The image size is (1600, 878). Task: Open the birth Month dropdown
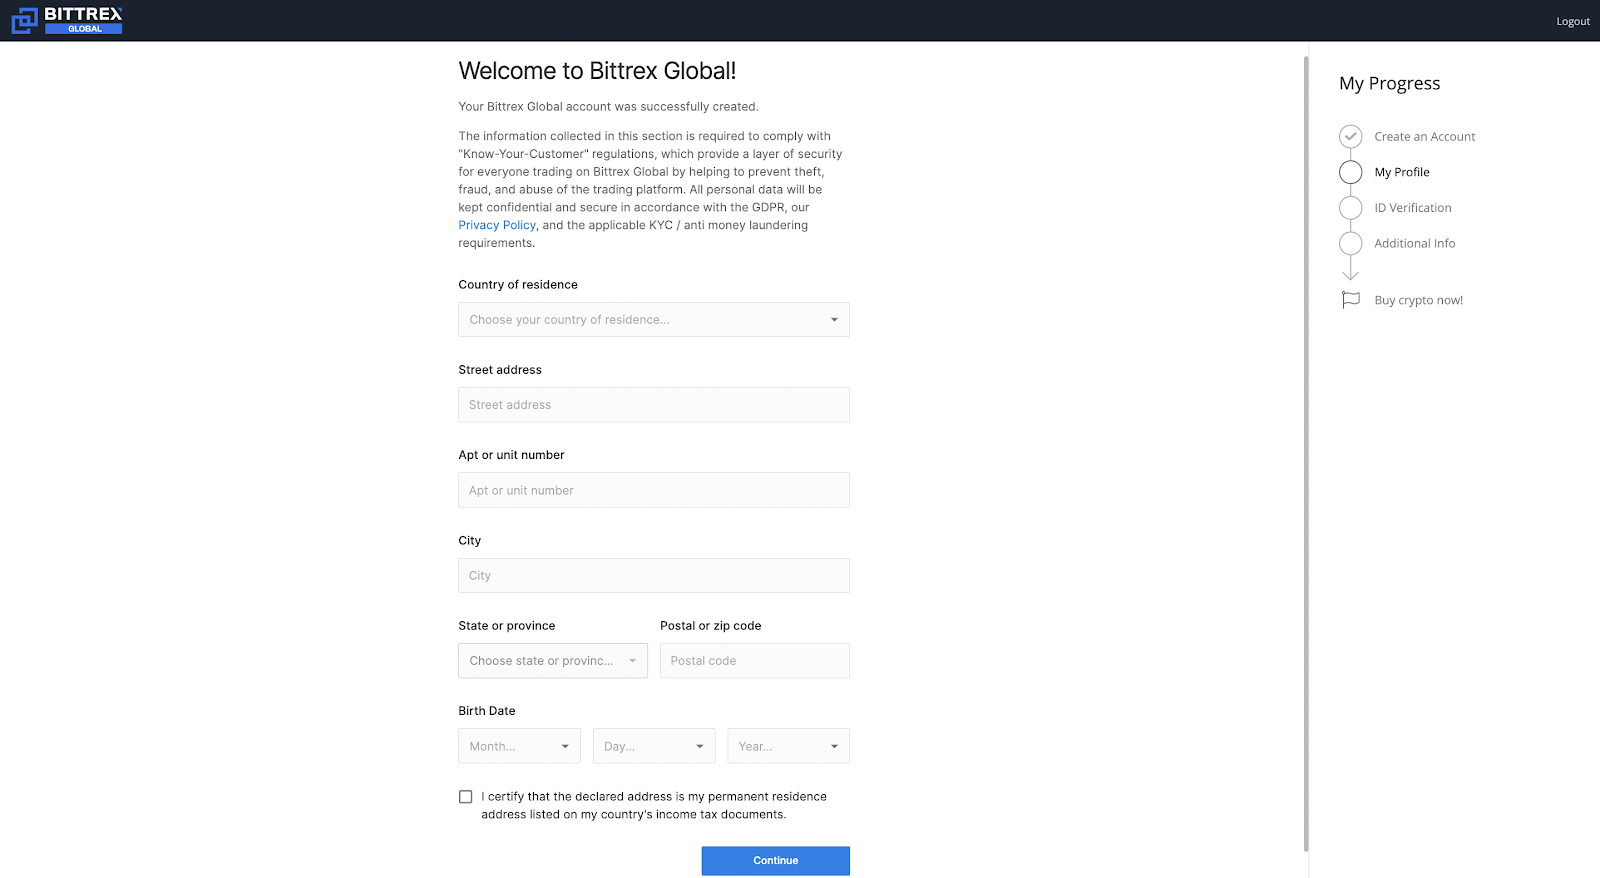pyautogui.click(x=519, y=746)
